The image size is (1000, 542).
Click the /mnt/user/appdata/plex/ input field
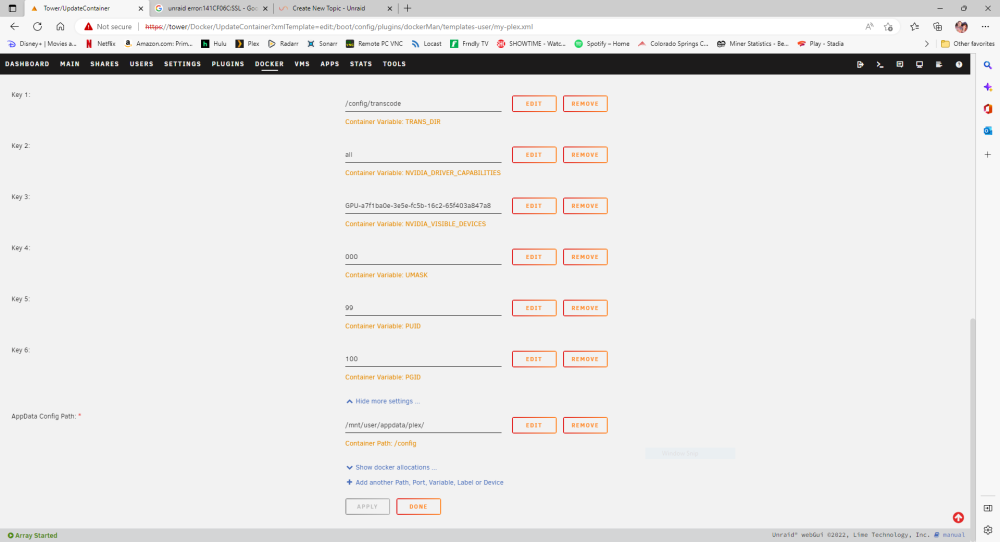423,425
